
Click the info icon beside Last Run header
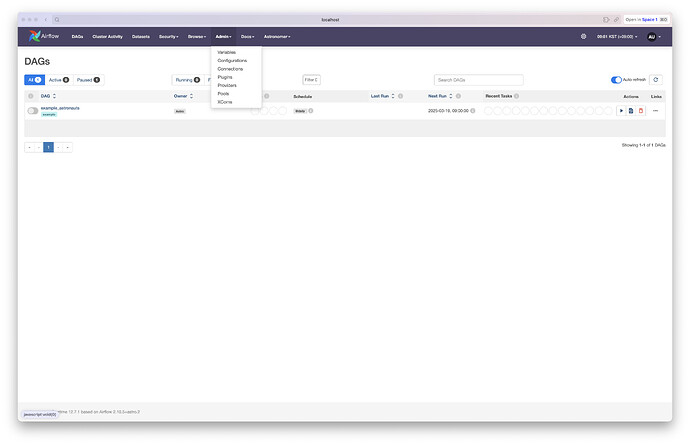pos(400,96)
